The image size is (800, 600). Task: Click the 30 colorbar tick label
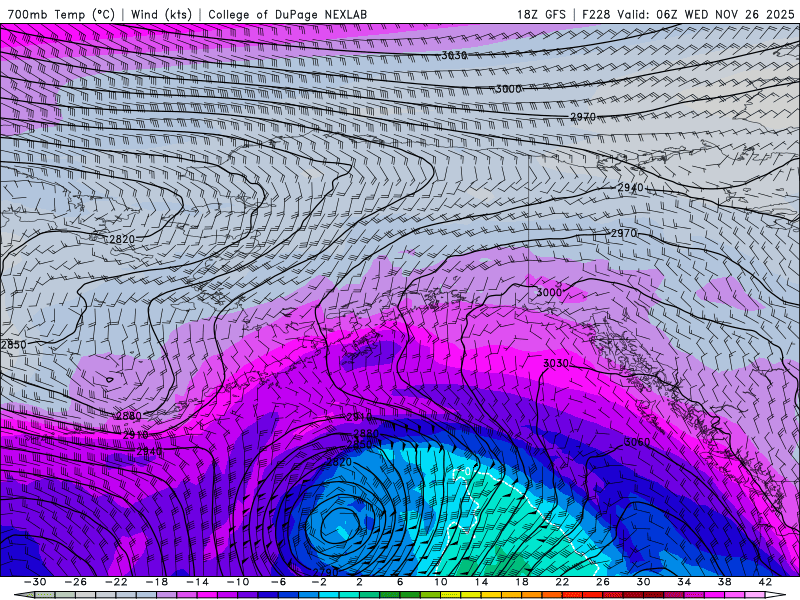click(x=643, y=582)
